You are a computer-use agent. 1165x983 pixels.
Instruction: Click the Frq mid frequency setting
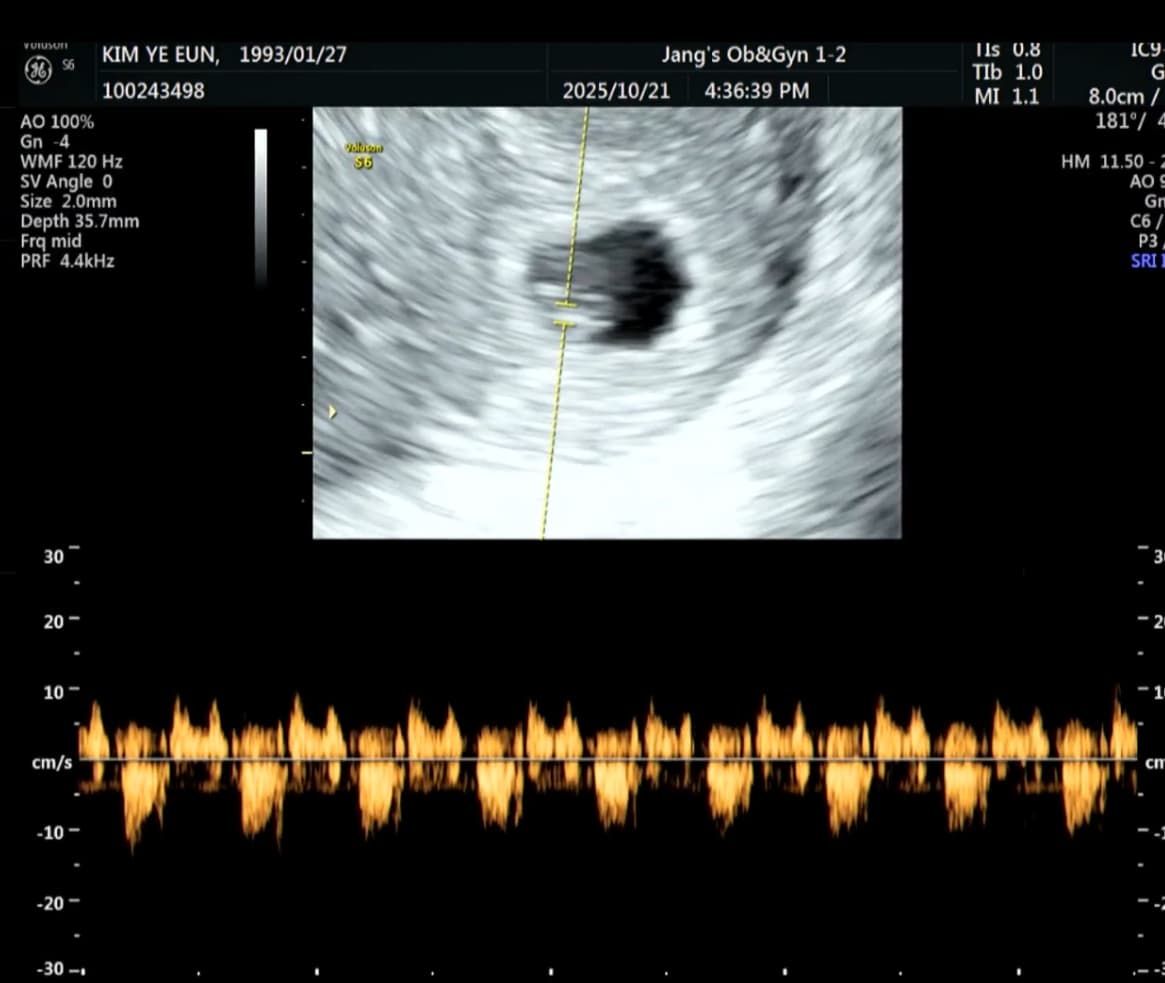[x=51, y=241]
